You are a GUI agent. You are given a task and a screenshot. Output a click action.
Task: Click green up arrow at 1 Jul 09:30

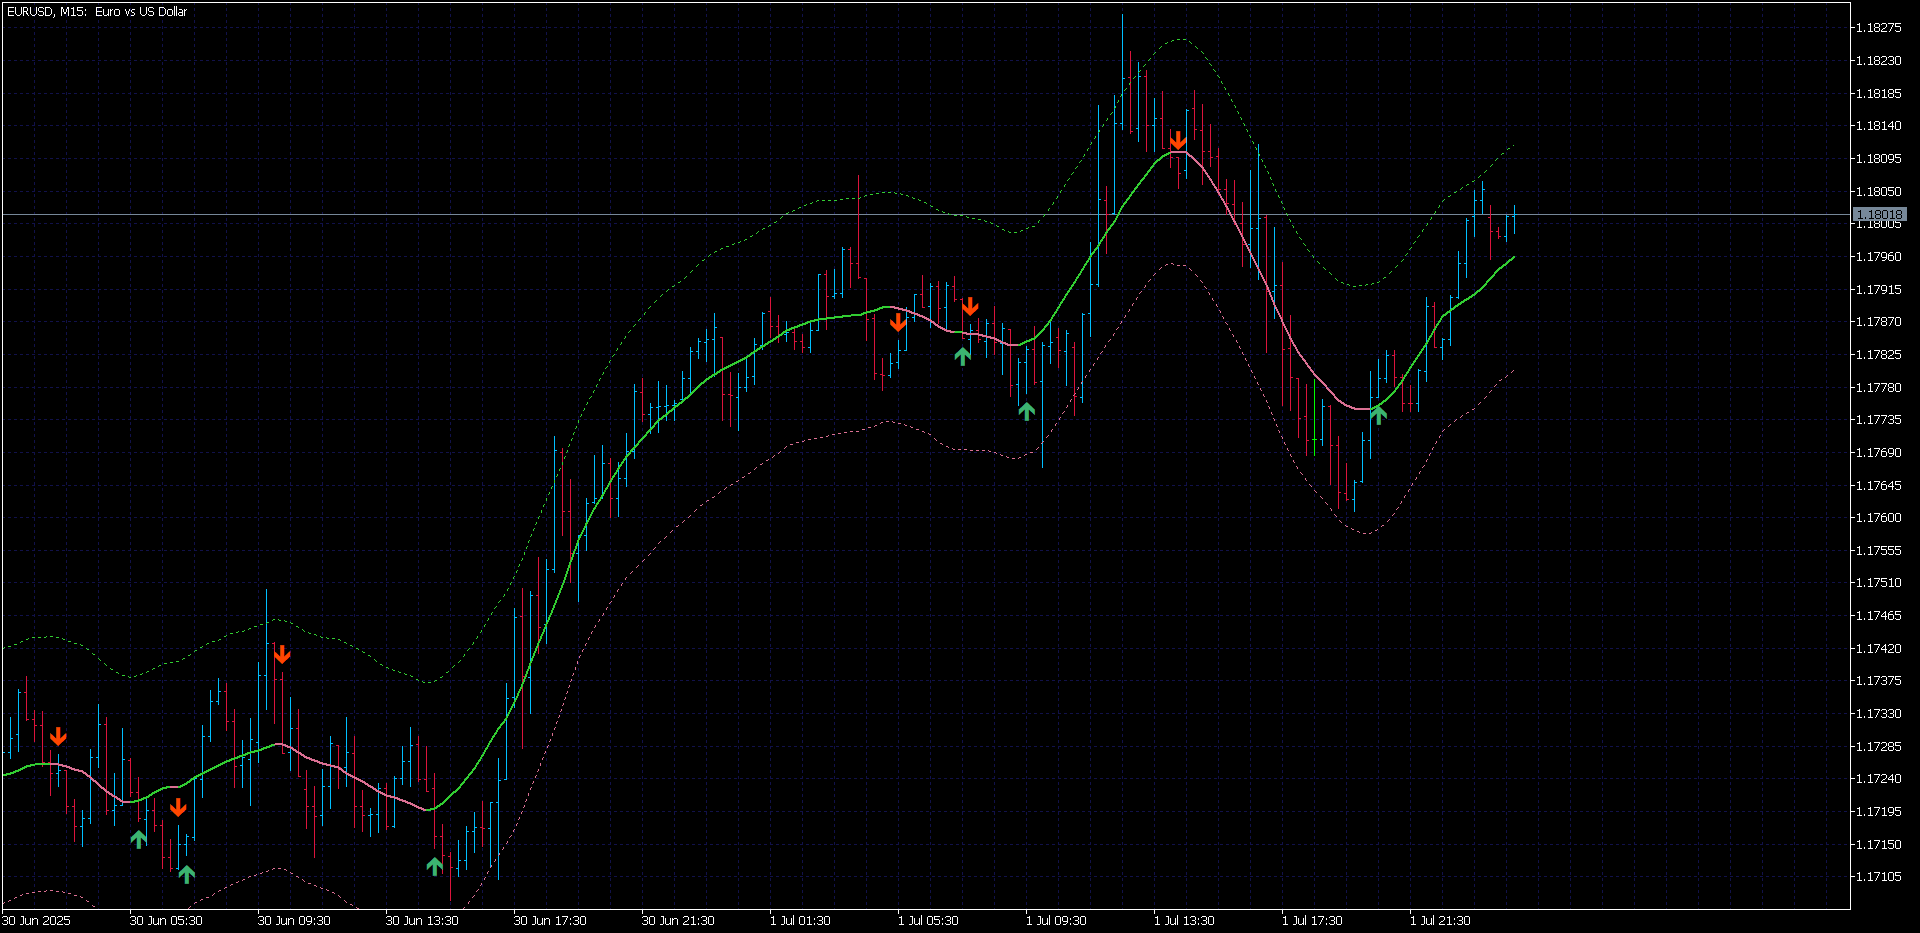pos(1027,410)
